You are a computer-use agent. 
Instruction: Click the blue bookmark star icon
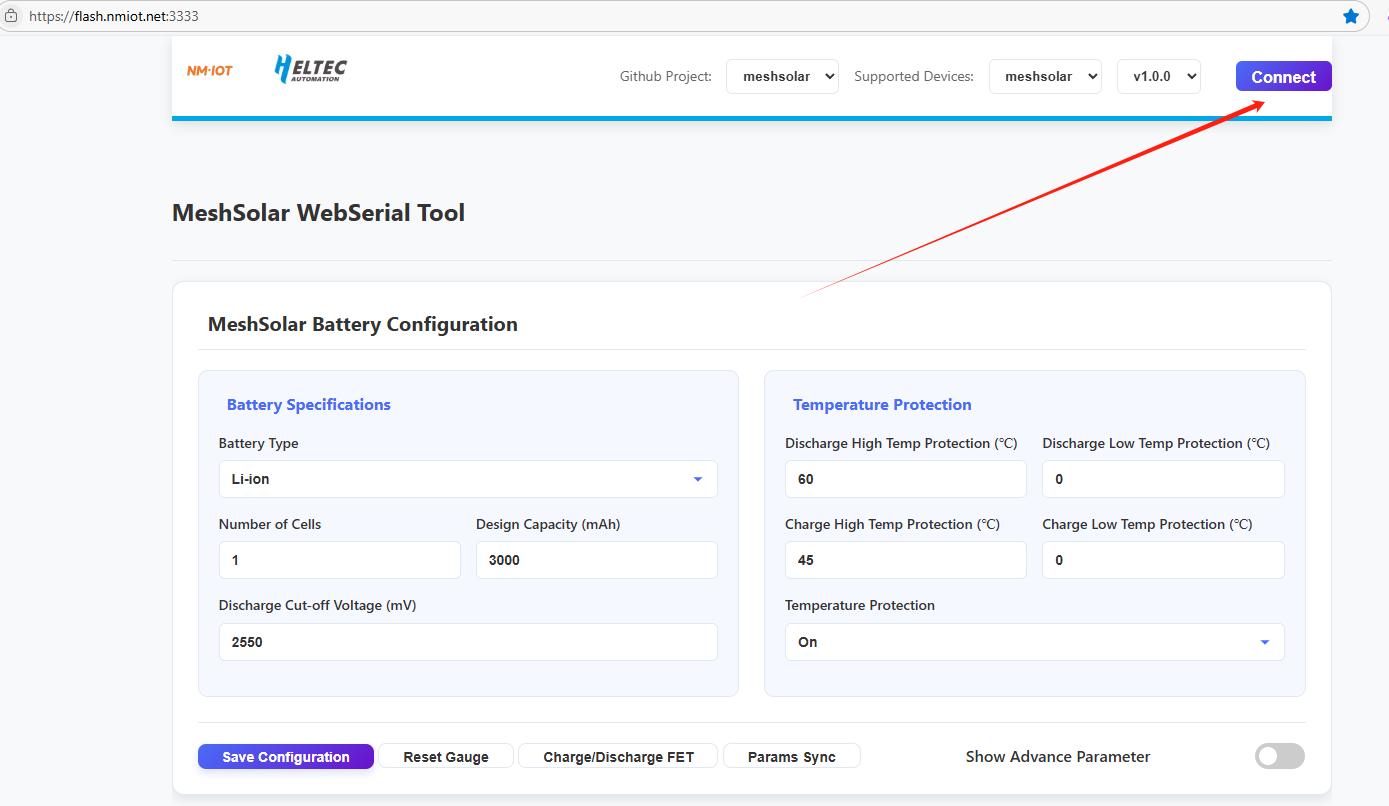click(1351, 16)
